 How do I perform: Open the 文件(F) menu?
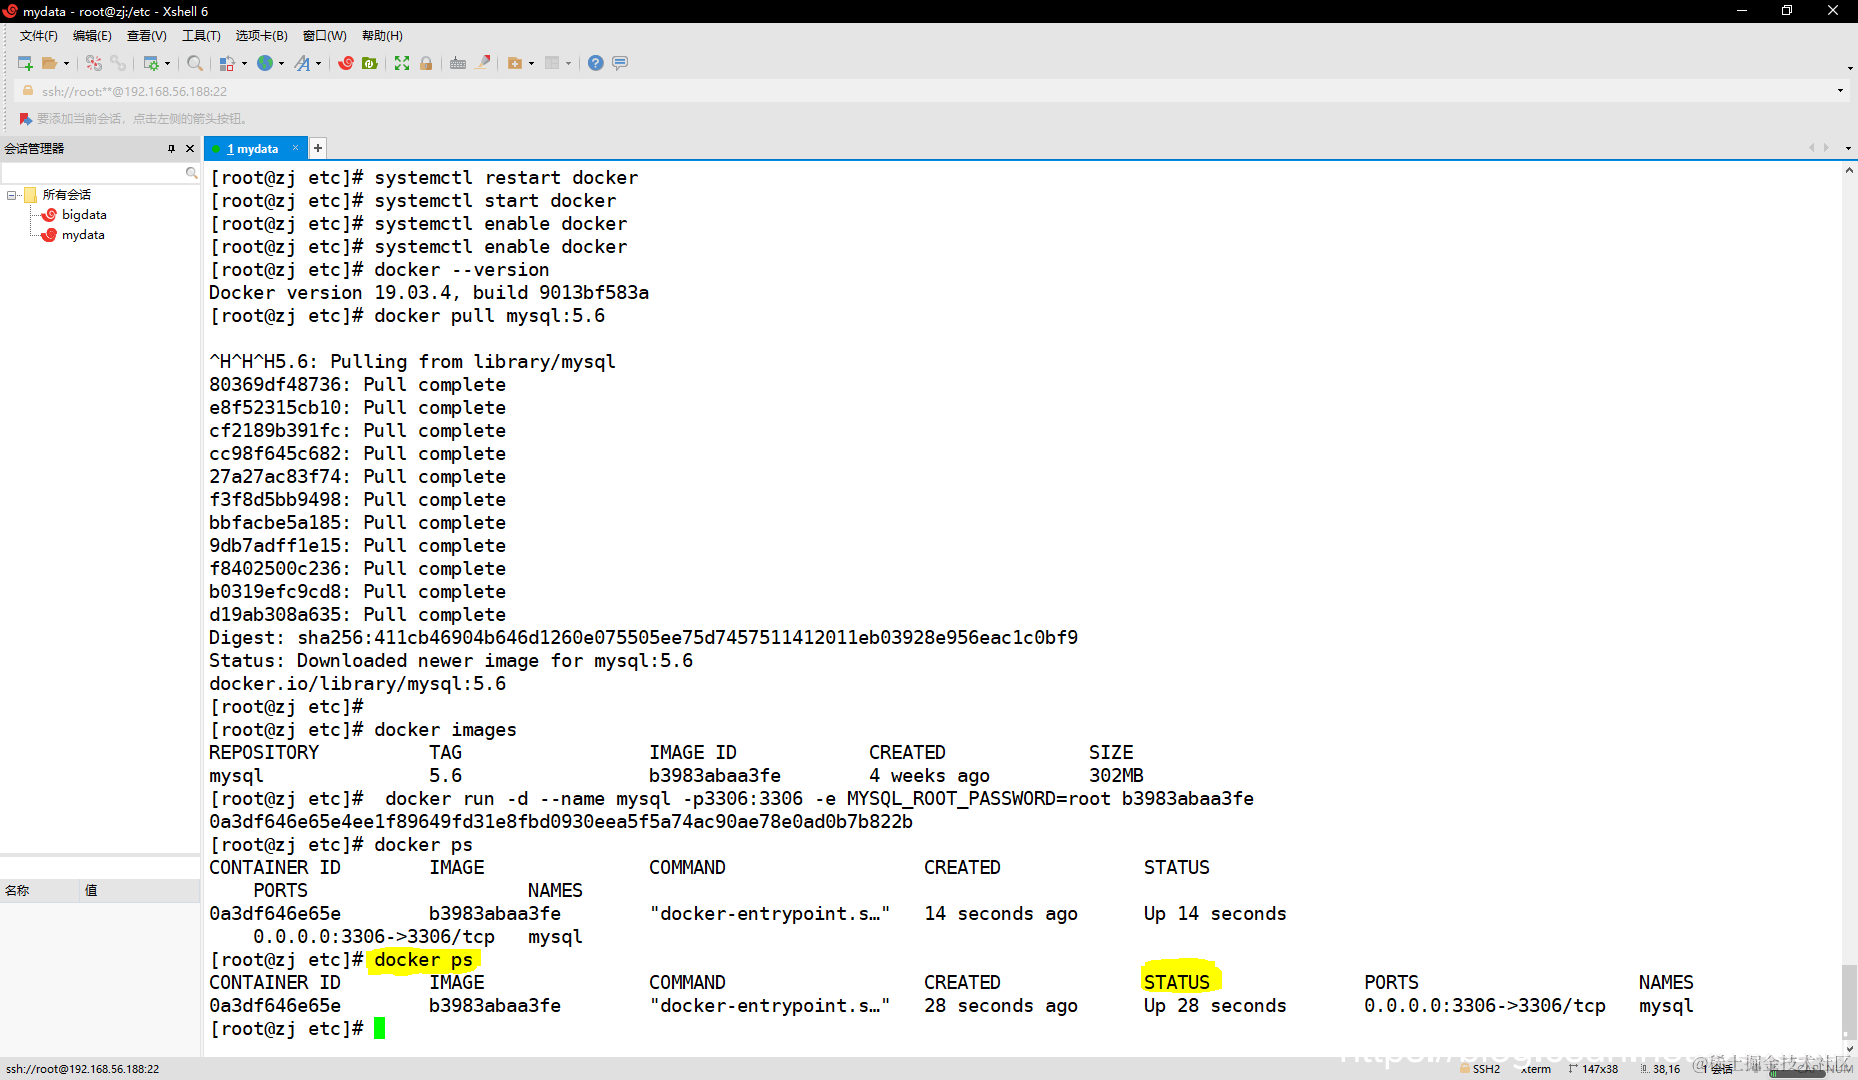(39, 36)
